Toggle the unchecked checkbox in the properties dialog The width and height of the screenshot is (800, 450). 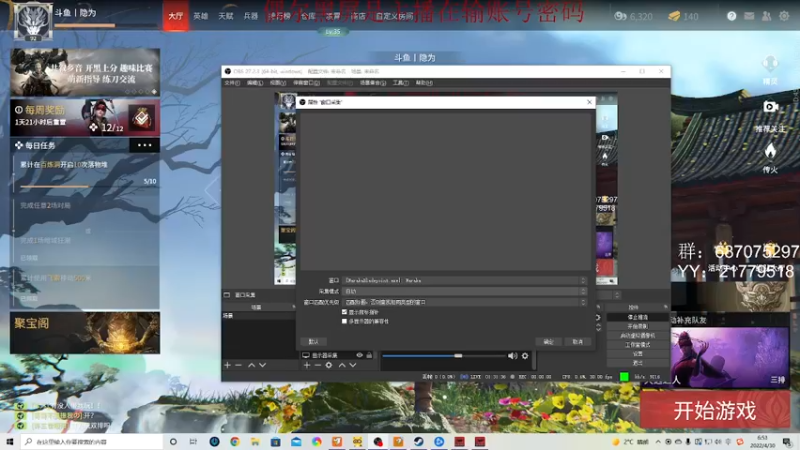click(x=344, y=321)
